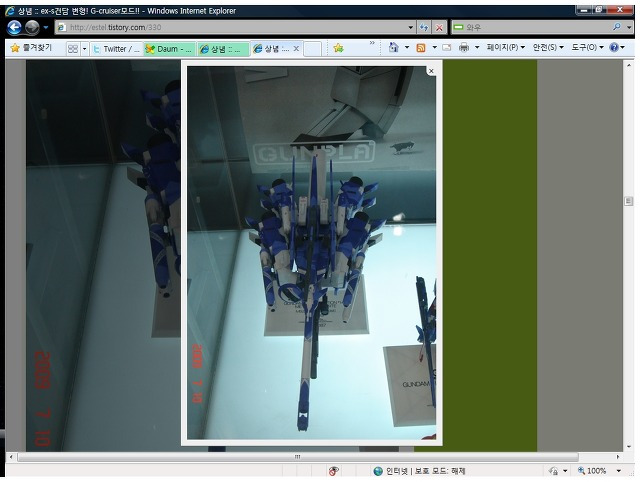Open the security icon dropdown in status bar

tap(565, 471)
